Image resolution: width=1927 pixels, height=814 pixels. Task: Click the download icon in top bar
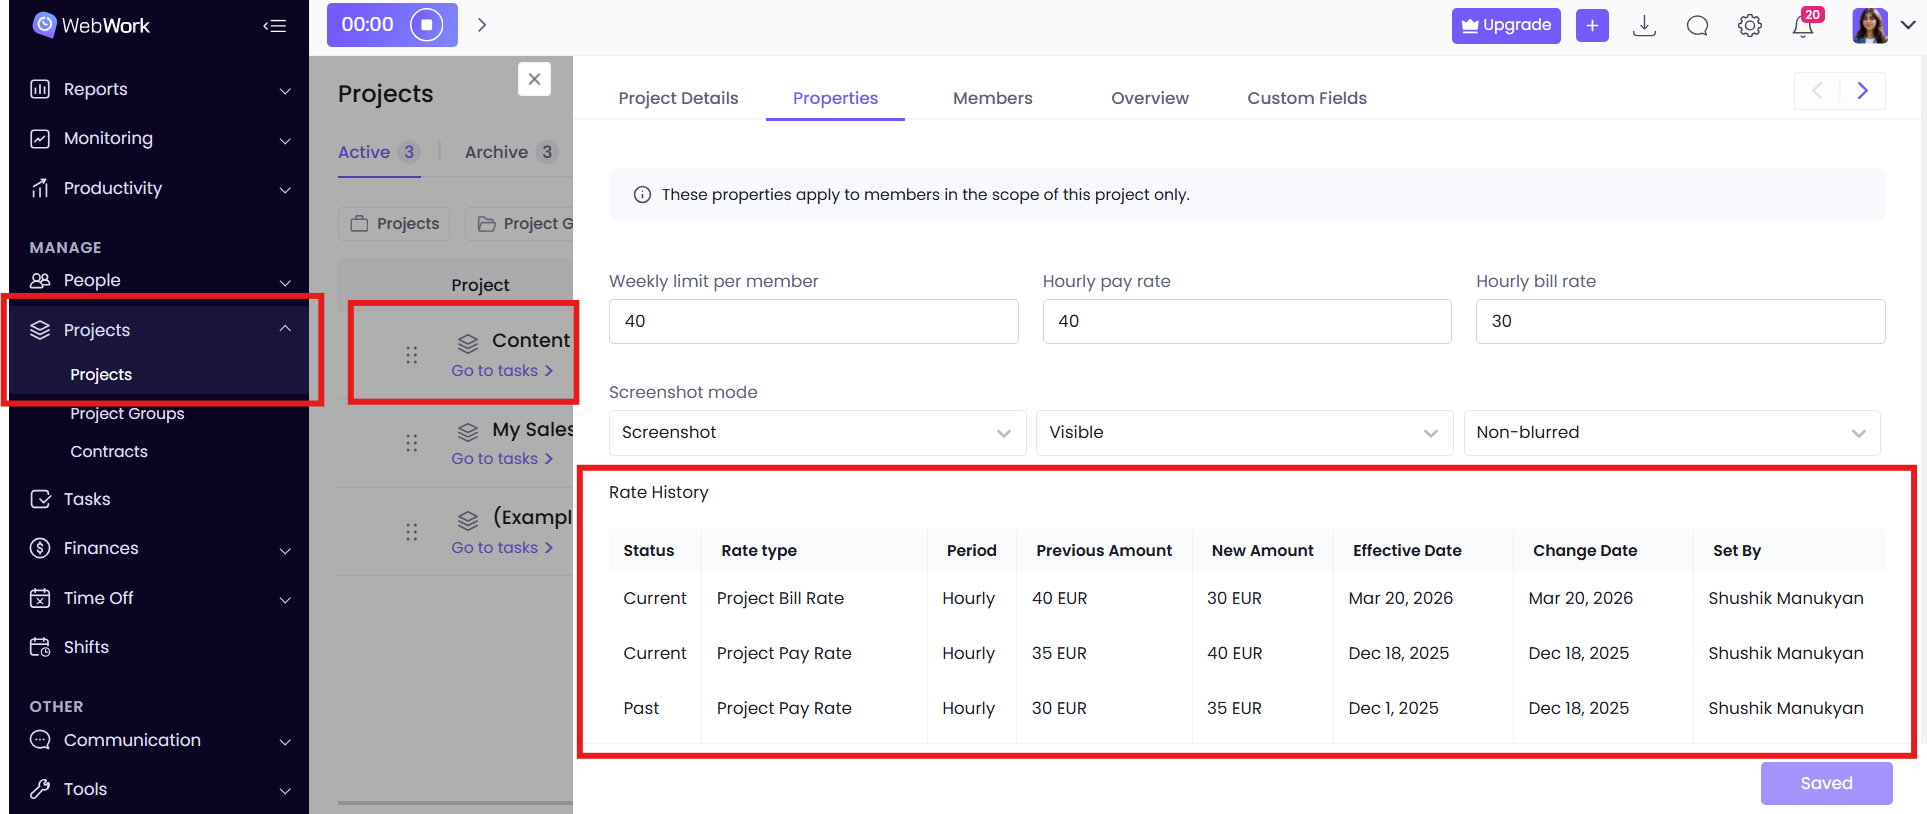point(1644,26)
